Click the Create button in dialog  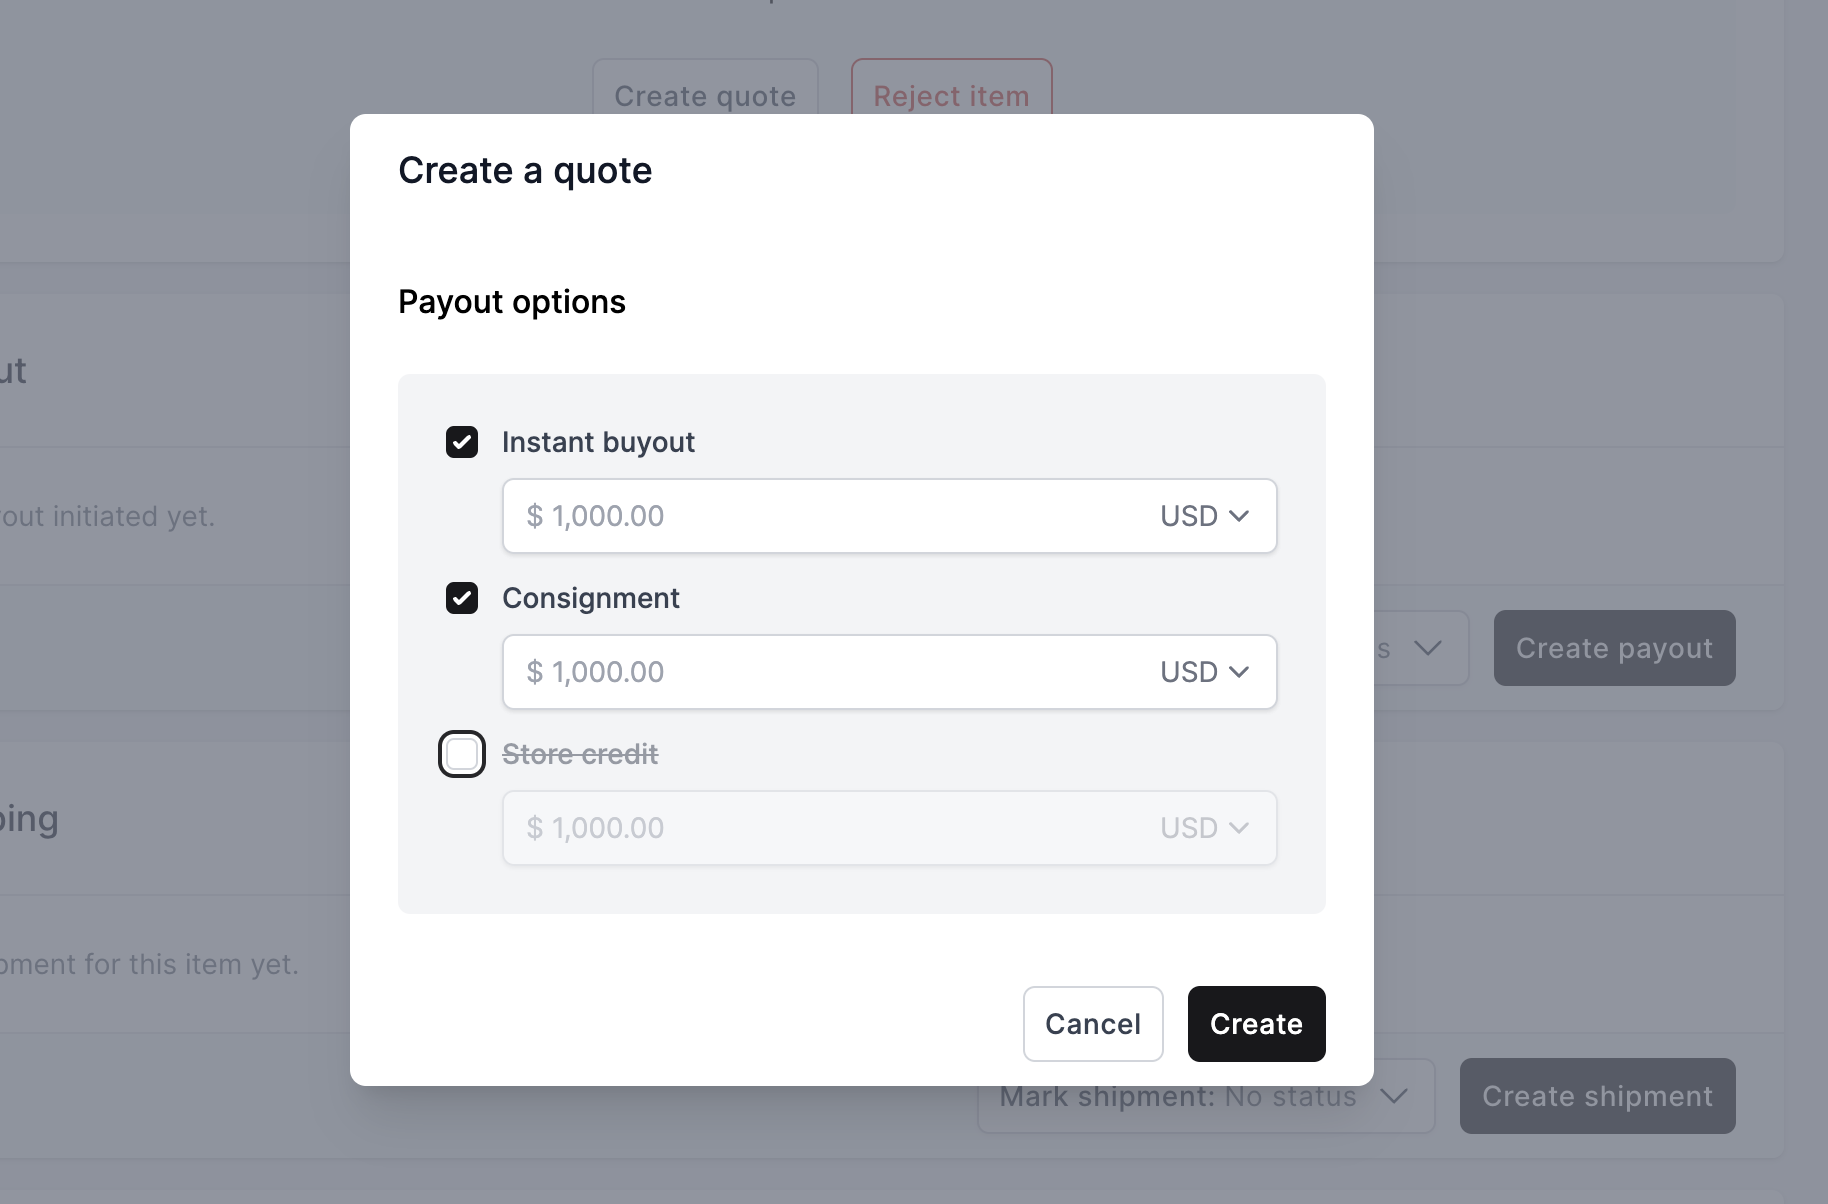pyautogui.click(x=1256, y=1024)
